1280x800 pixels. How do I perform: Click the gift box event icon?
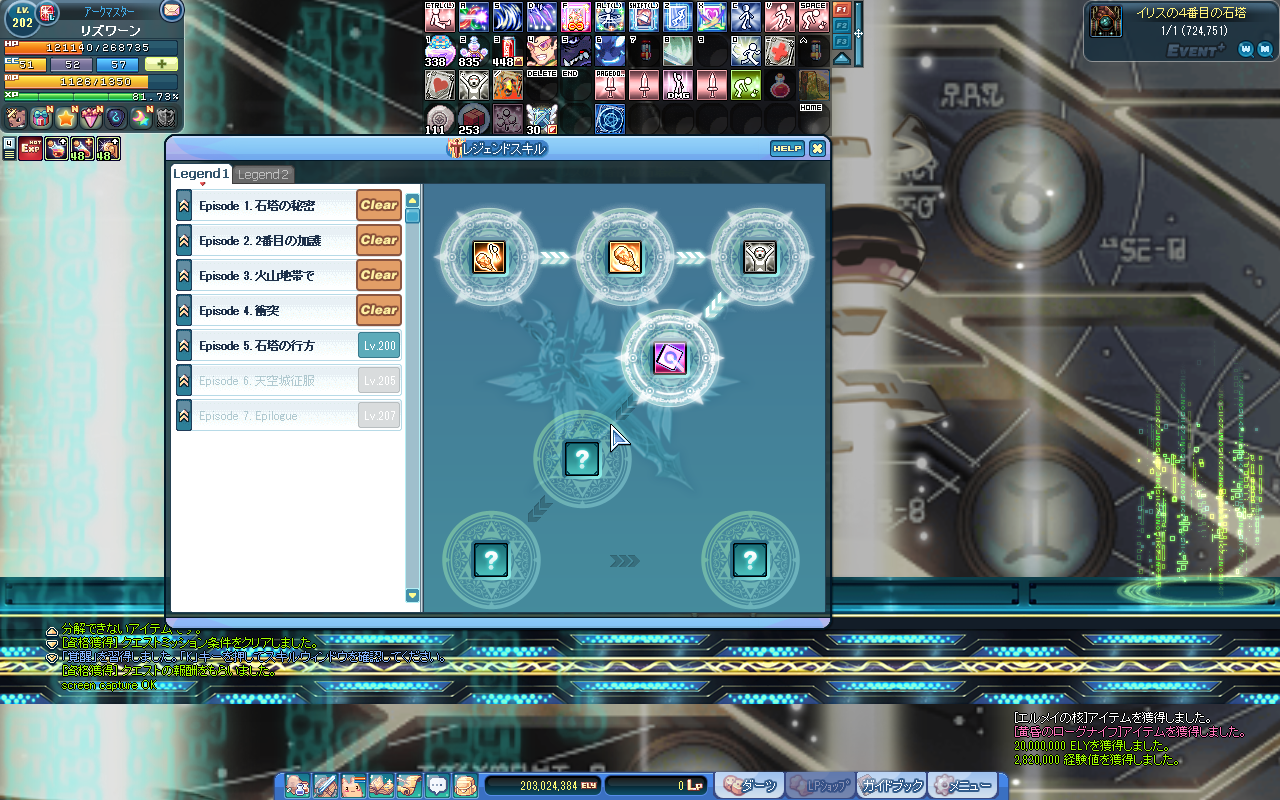(42, 117)
